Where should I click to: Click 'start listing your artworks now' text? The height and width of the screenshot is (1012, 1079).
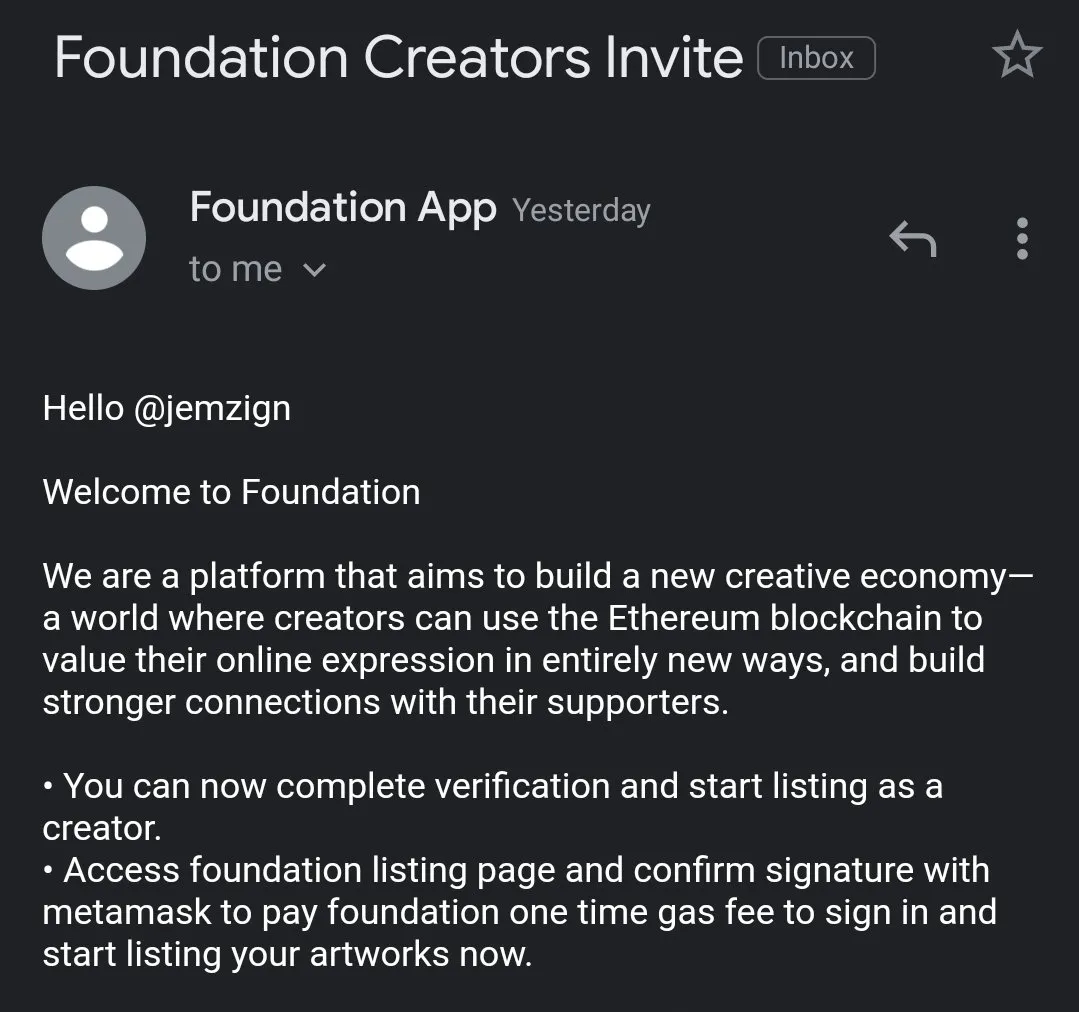coord(287,955)
